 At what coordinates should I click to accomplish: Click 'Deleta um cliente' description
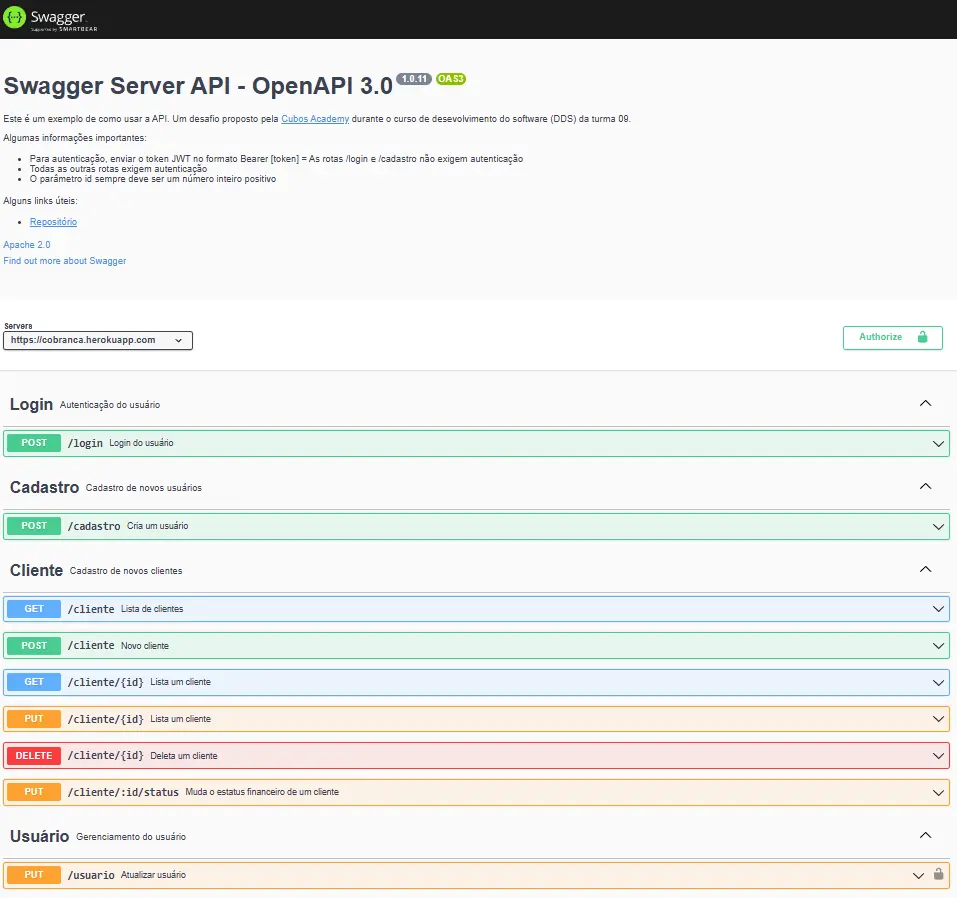[184, 756]
